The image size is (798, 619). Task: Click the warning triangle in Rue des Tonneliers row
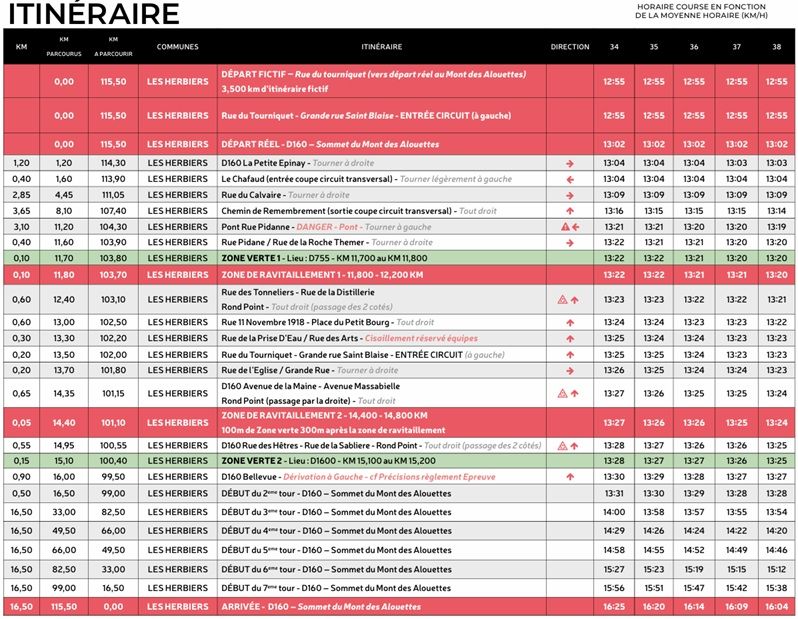(562, 300)
